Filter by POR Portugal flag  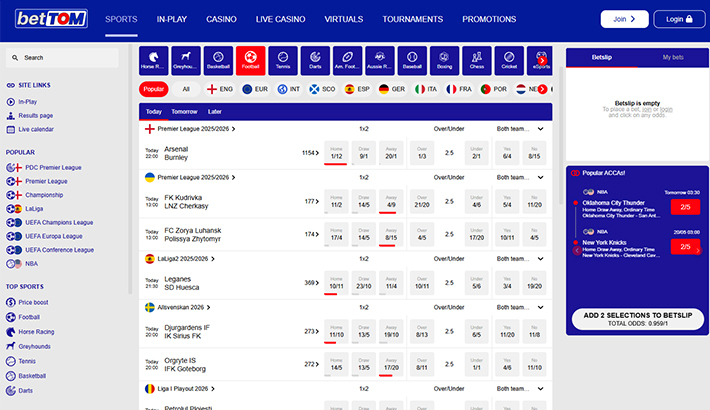[x=494, y=89]
